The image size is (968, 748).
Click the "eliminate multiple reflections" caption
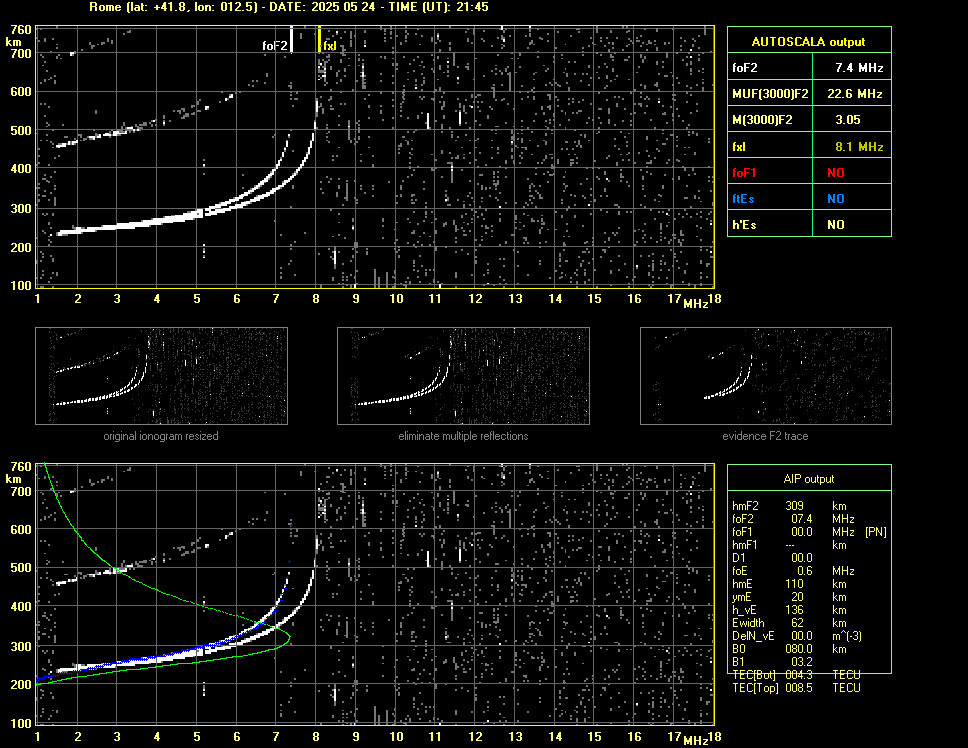pyautogui.click(x=463, y=436)
